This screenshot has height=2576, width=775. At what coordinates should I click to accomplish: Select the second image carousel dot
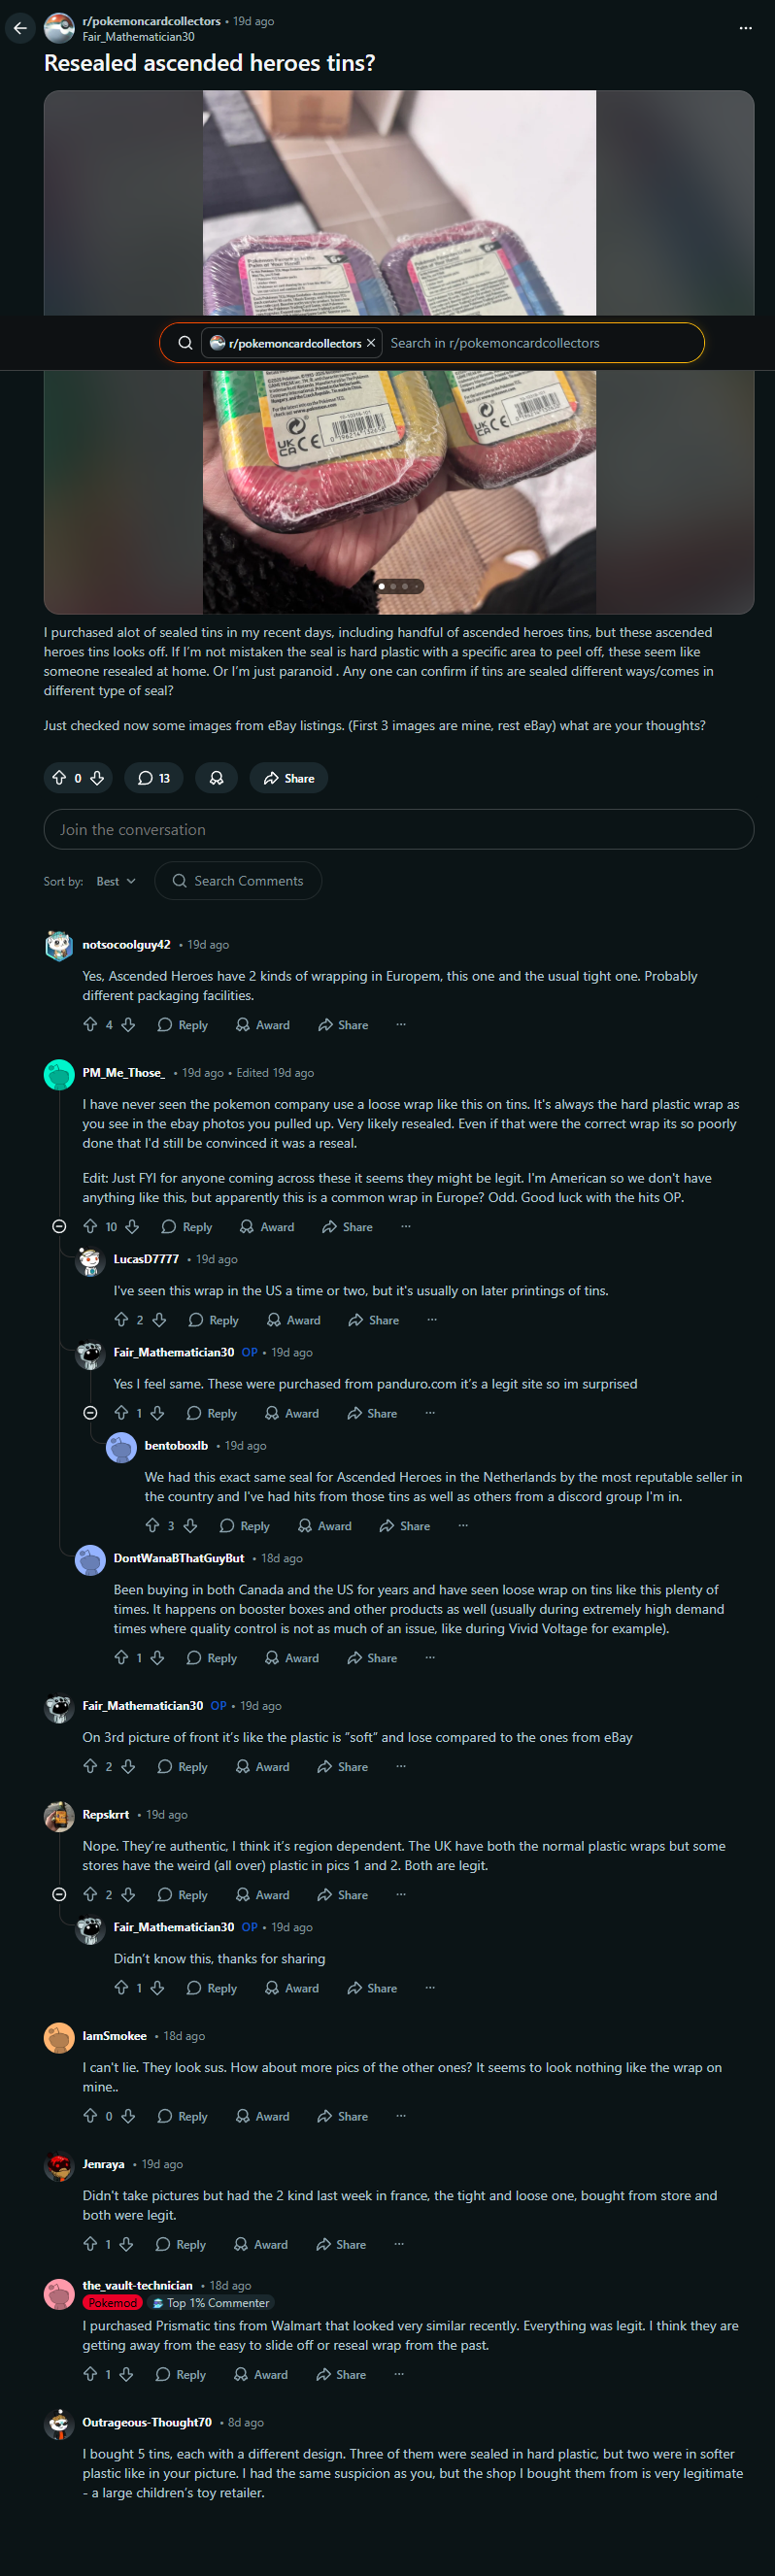[393, 586]
